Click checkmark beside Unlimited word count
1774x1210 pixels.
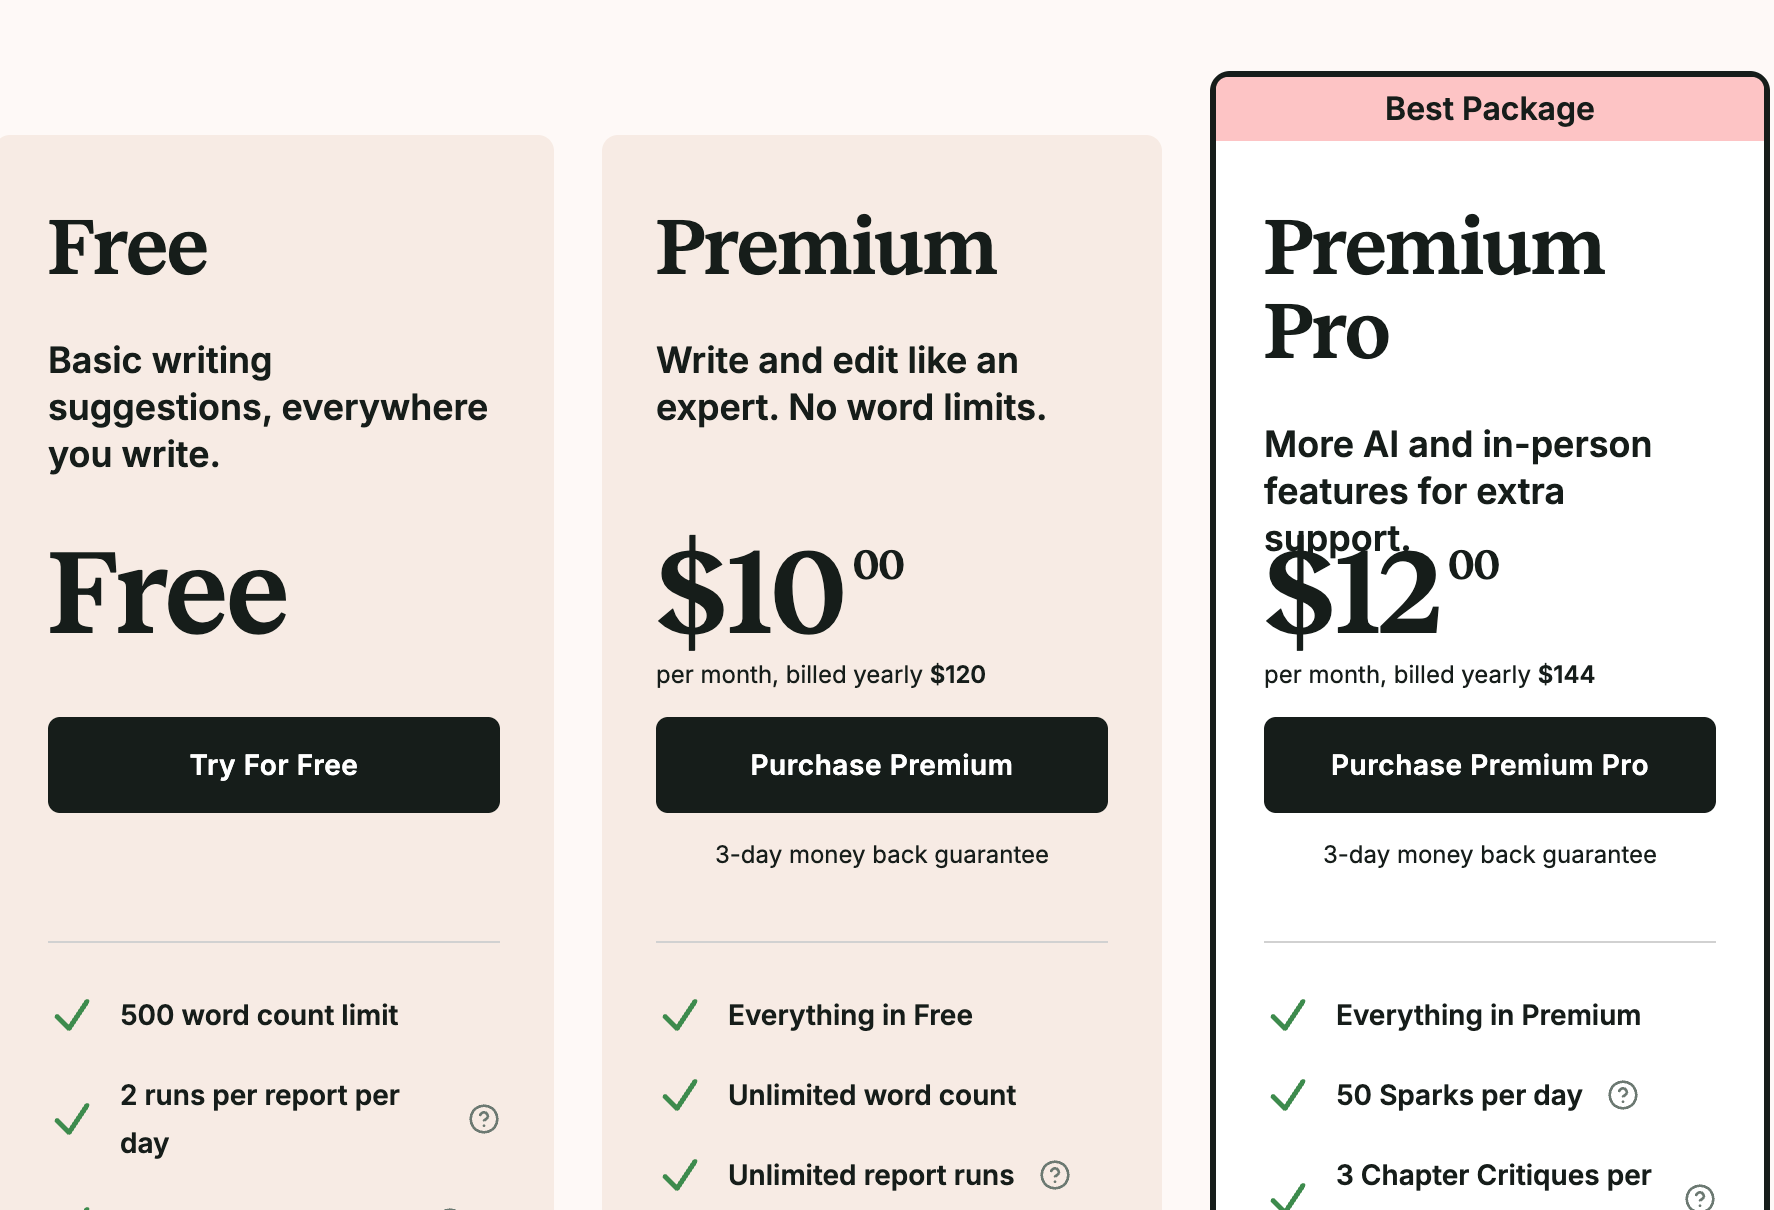(x=680, y=1095)
